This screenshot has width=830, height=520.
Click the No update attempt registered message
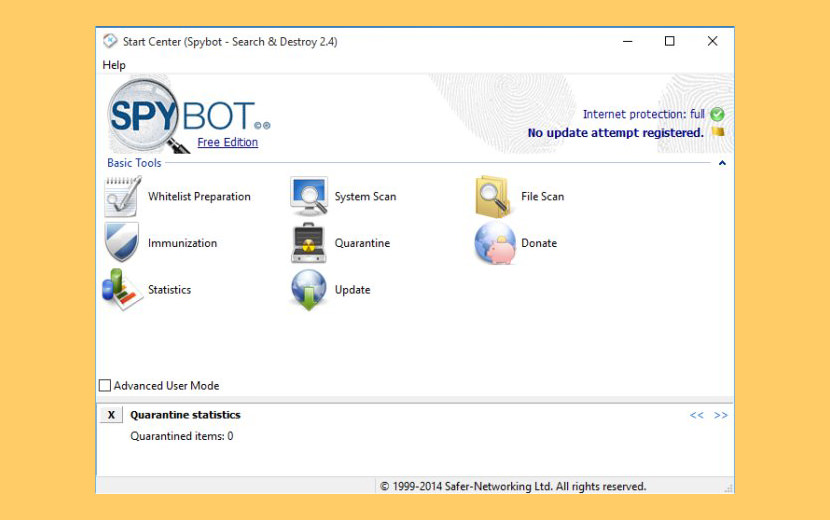(x=616, y=133)
